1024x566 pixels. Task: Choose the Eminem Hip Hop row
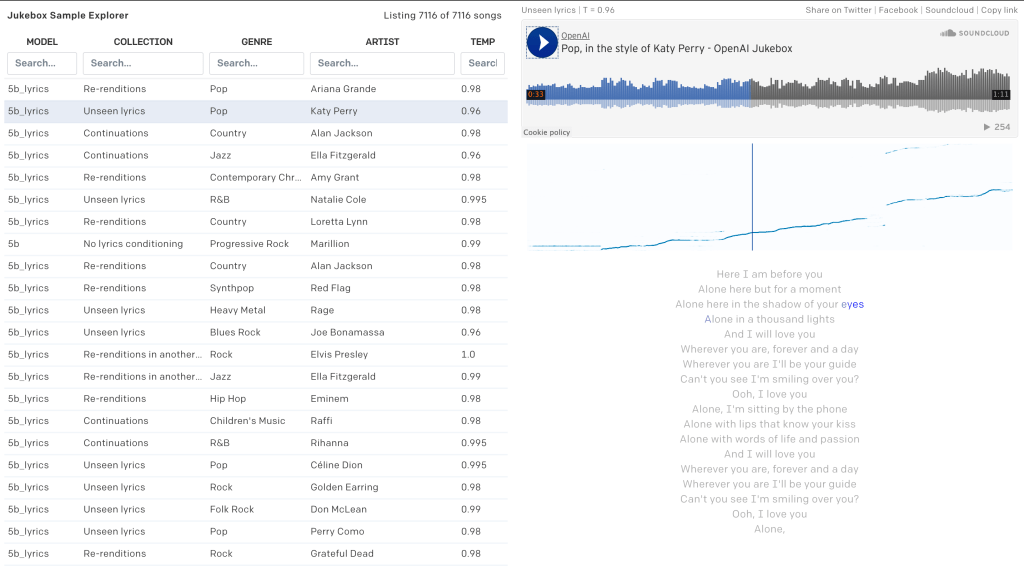click(x=256, y=399)
